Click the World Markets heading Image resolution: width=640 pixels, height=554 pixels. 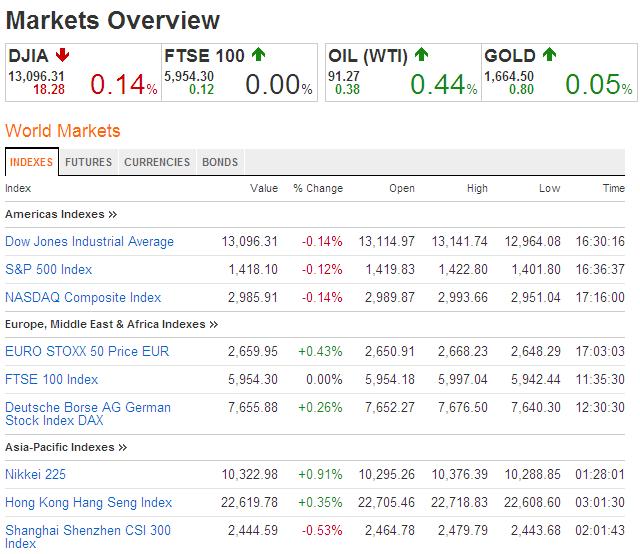pyautogui.click(x=63, y=131)
